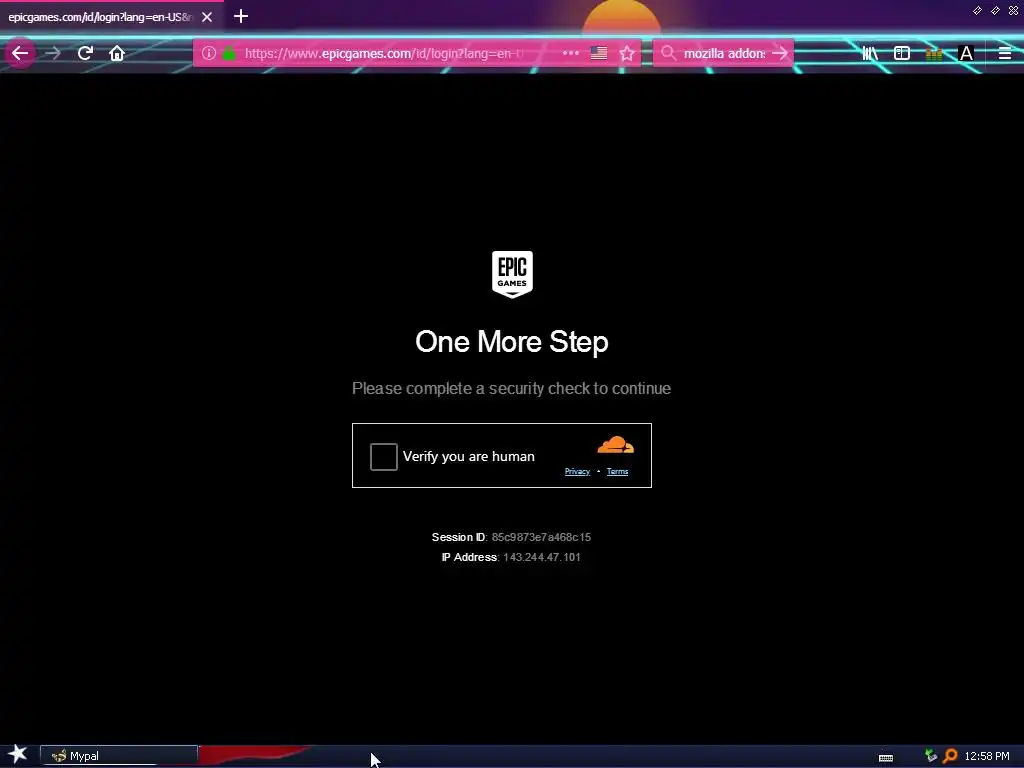Go back with the browser back arrow
This screenshot has height=768, width=1024.
pos(20,53)
